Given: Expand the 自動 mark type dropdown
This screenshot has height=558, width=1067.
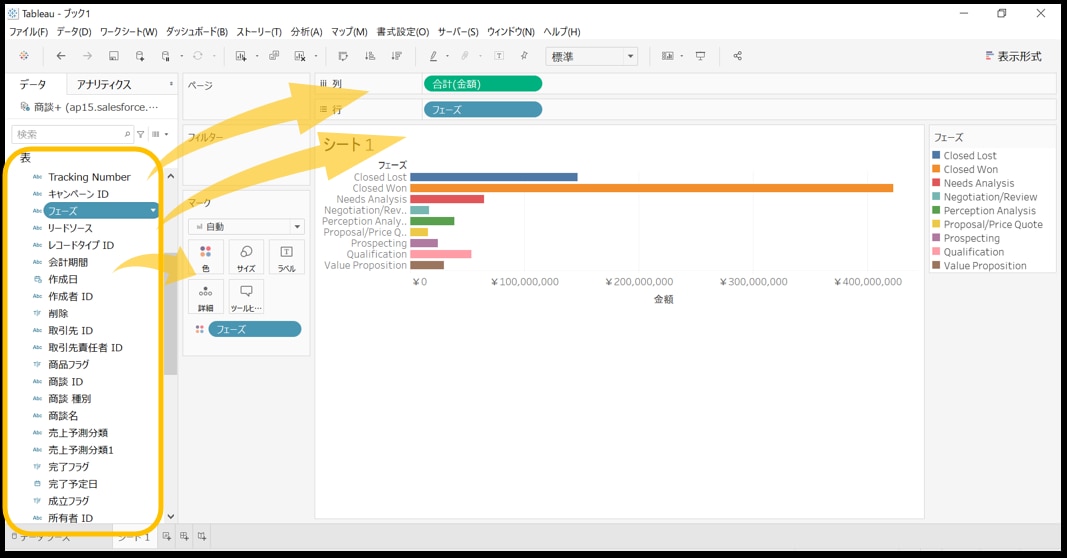Looking at the screenshot, I should pos(246,227).
